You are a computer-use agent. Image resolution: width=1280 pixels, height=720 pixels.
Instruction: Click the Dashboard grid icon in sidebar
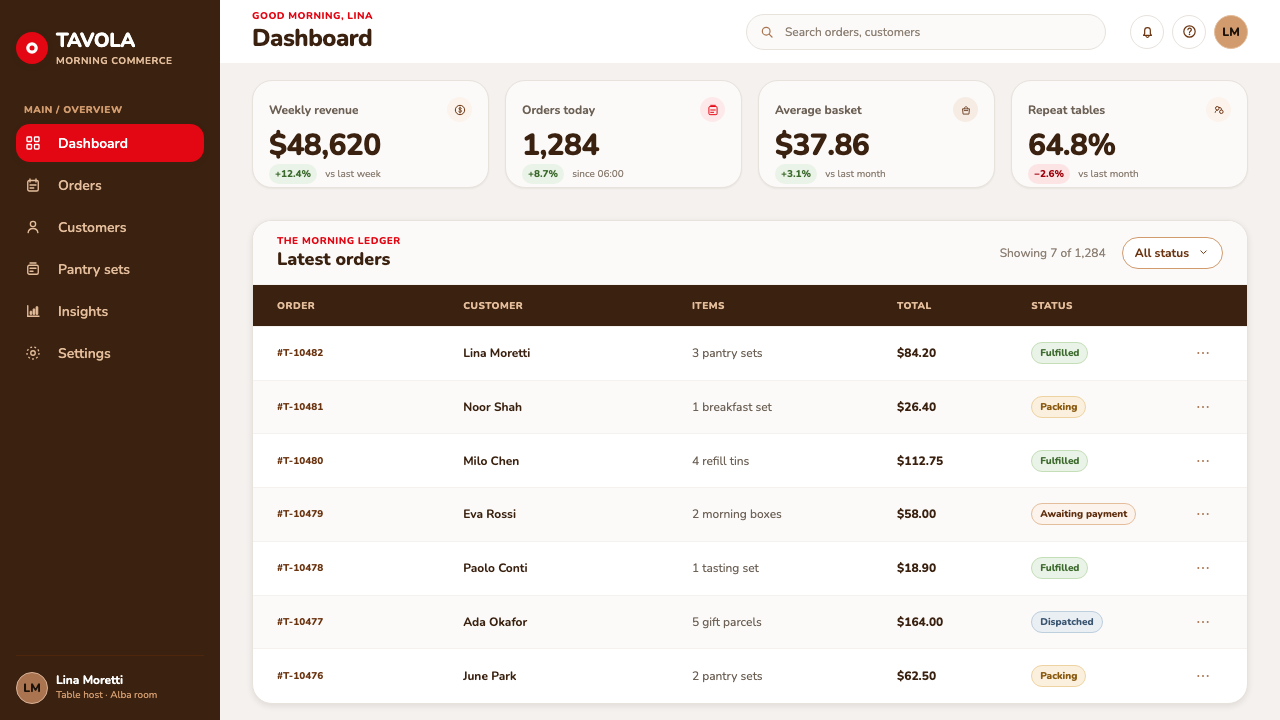[33, 143]
